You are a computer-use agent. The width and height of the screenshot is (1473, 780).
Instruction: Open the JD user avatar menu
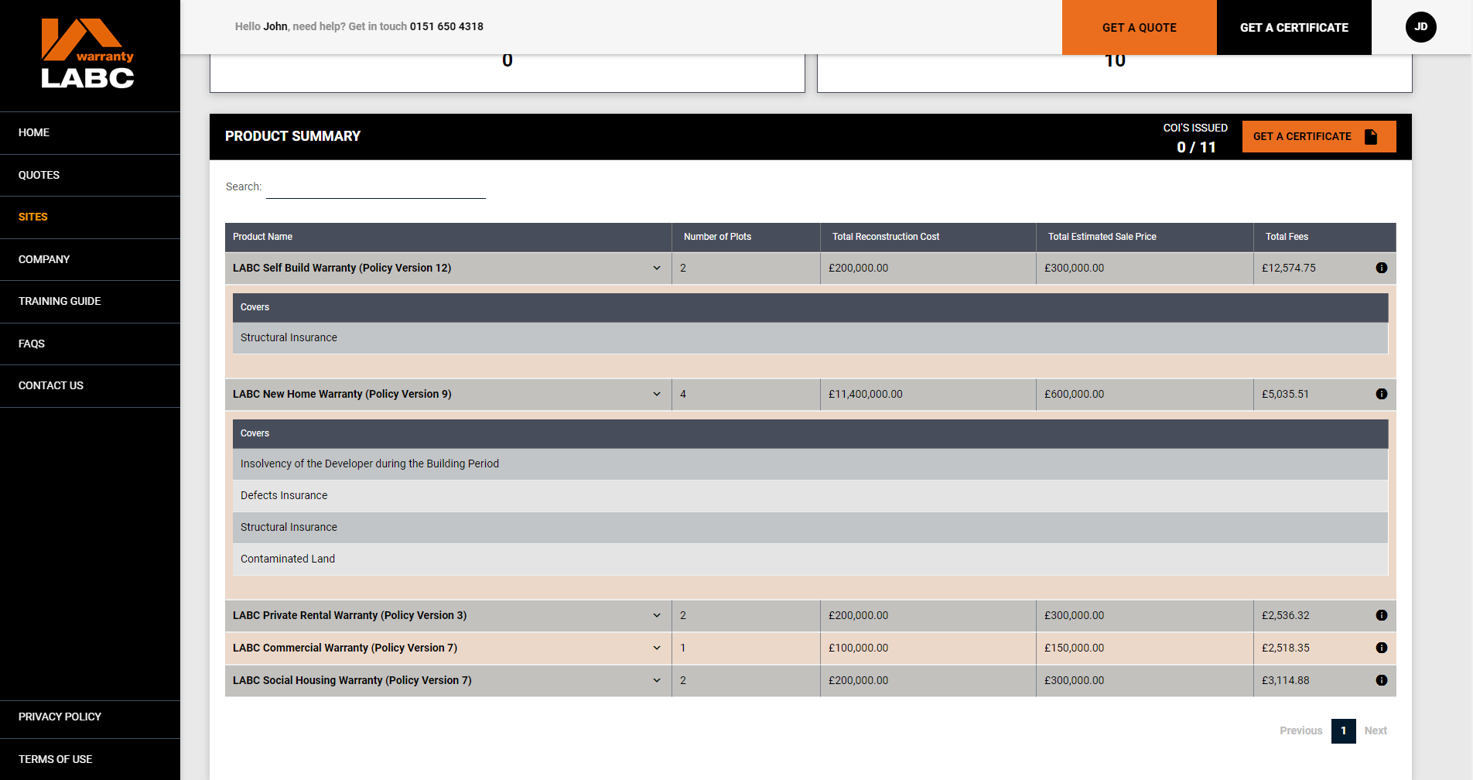pyautogui.click(x=1421, y=27)
